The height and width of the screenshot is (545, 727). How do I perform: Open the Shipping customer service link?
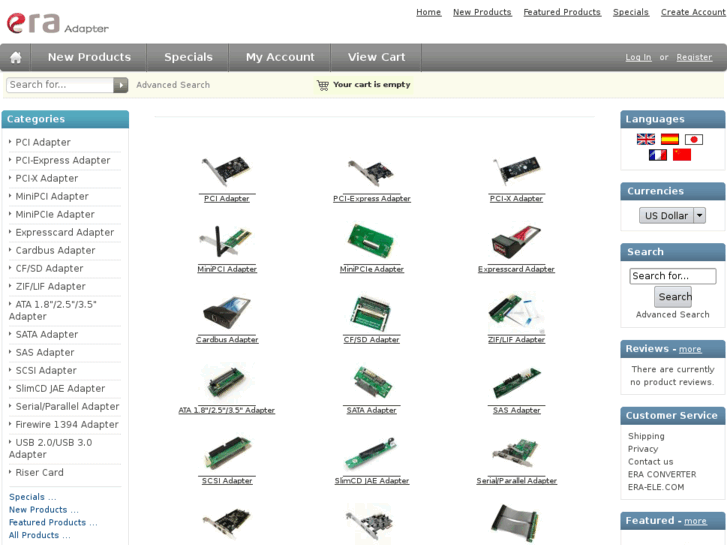click(646, 436)
